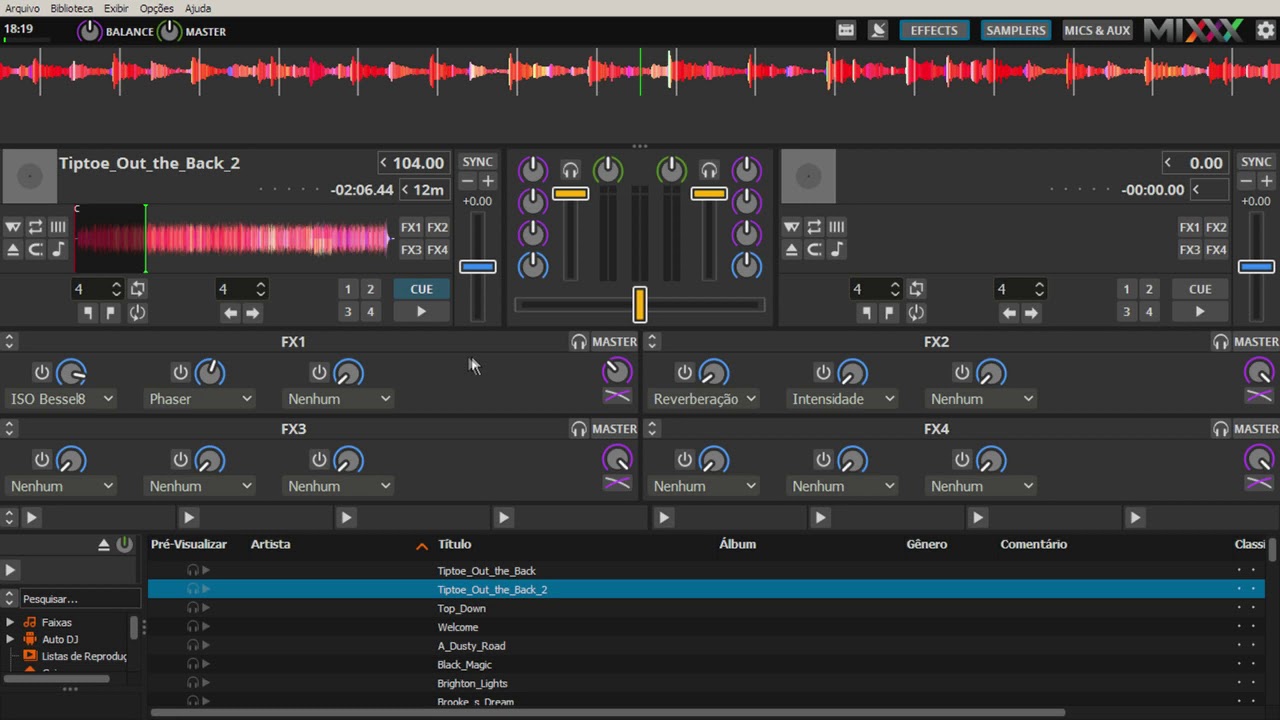The width and height of the screenshot is (1280, 720).
Task: Toggle green preview deck power button
Action: click(x=124, y=545)
